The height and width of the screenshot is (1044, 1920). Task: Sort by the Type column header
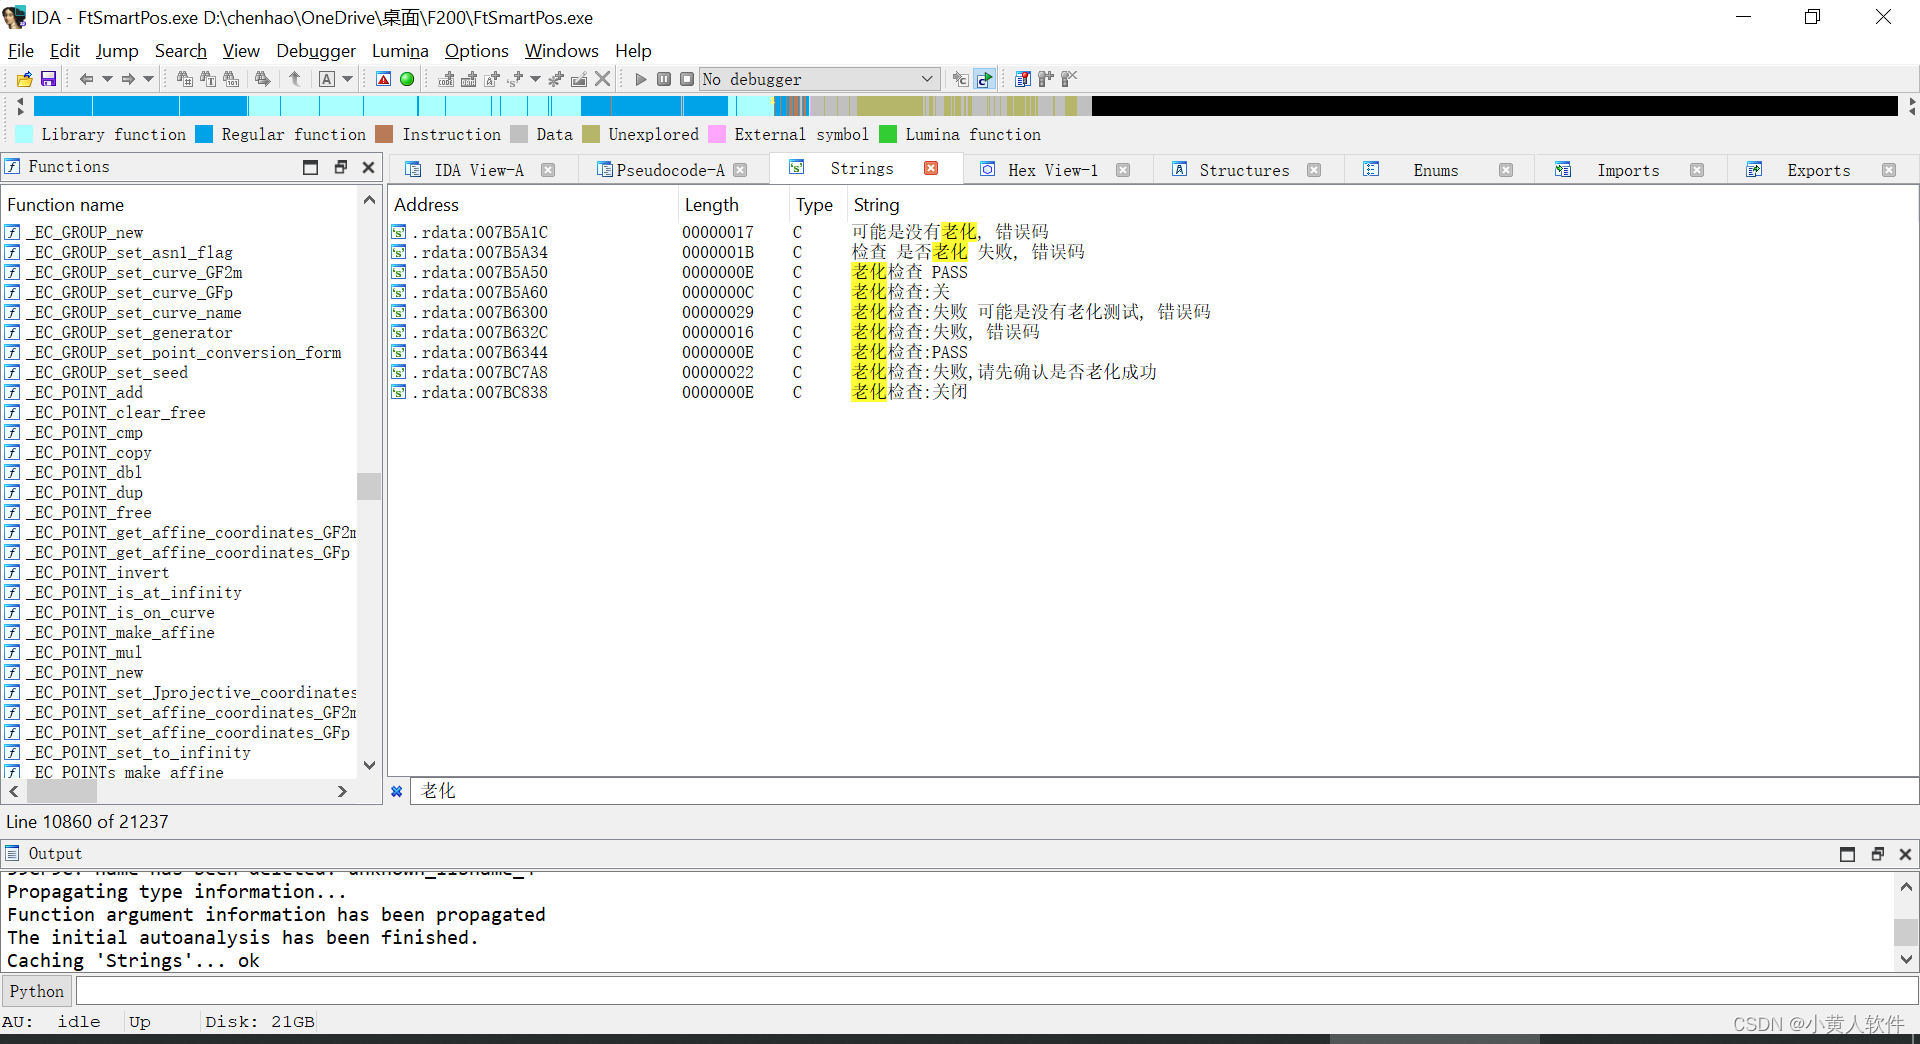(814, 205)
